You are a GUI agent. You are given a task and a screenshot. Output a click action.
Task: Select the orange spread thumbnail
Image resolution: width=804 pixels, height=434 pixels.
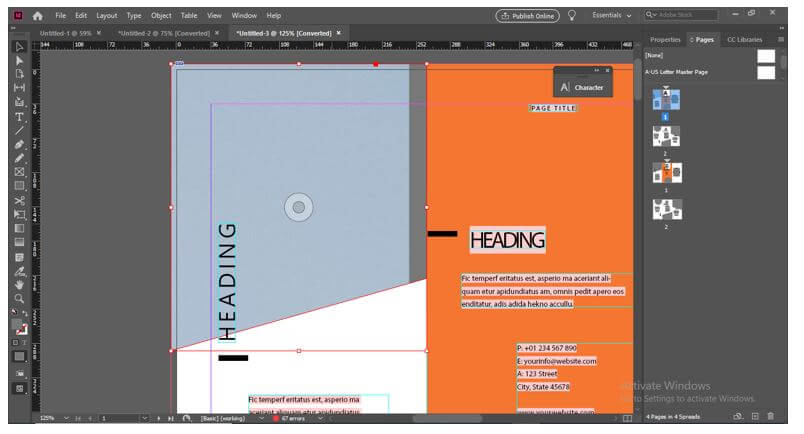point(667,173)
